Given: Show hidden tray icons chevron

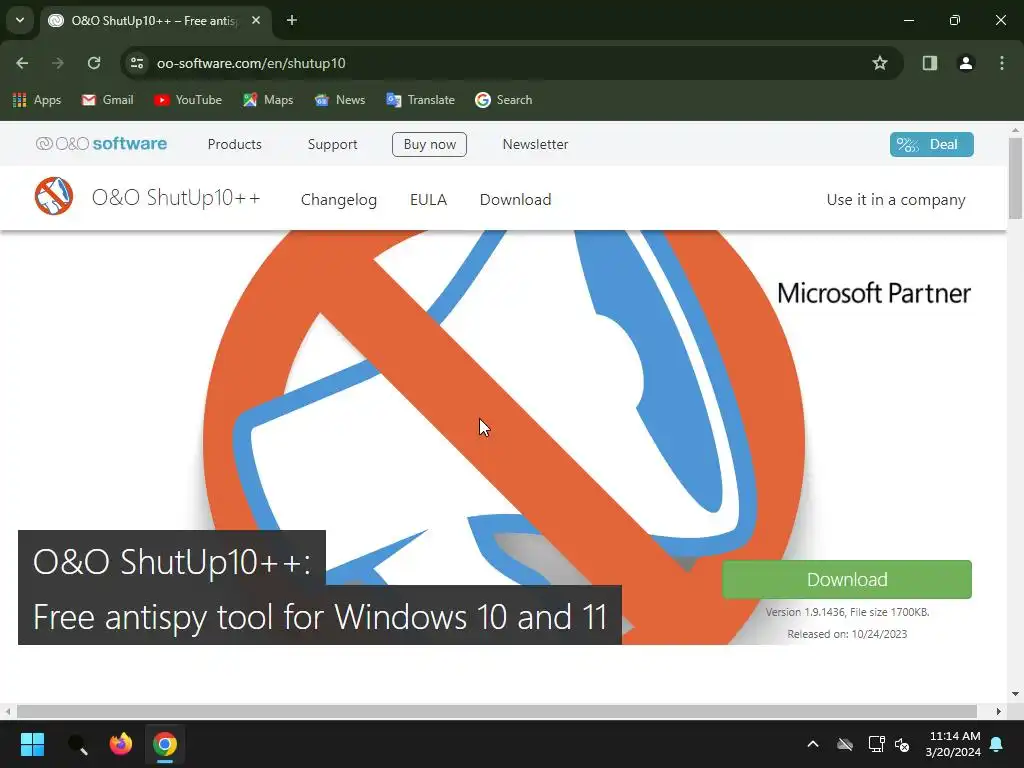Looking at the screenshot, I should [813, 744].
